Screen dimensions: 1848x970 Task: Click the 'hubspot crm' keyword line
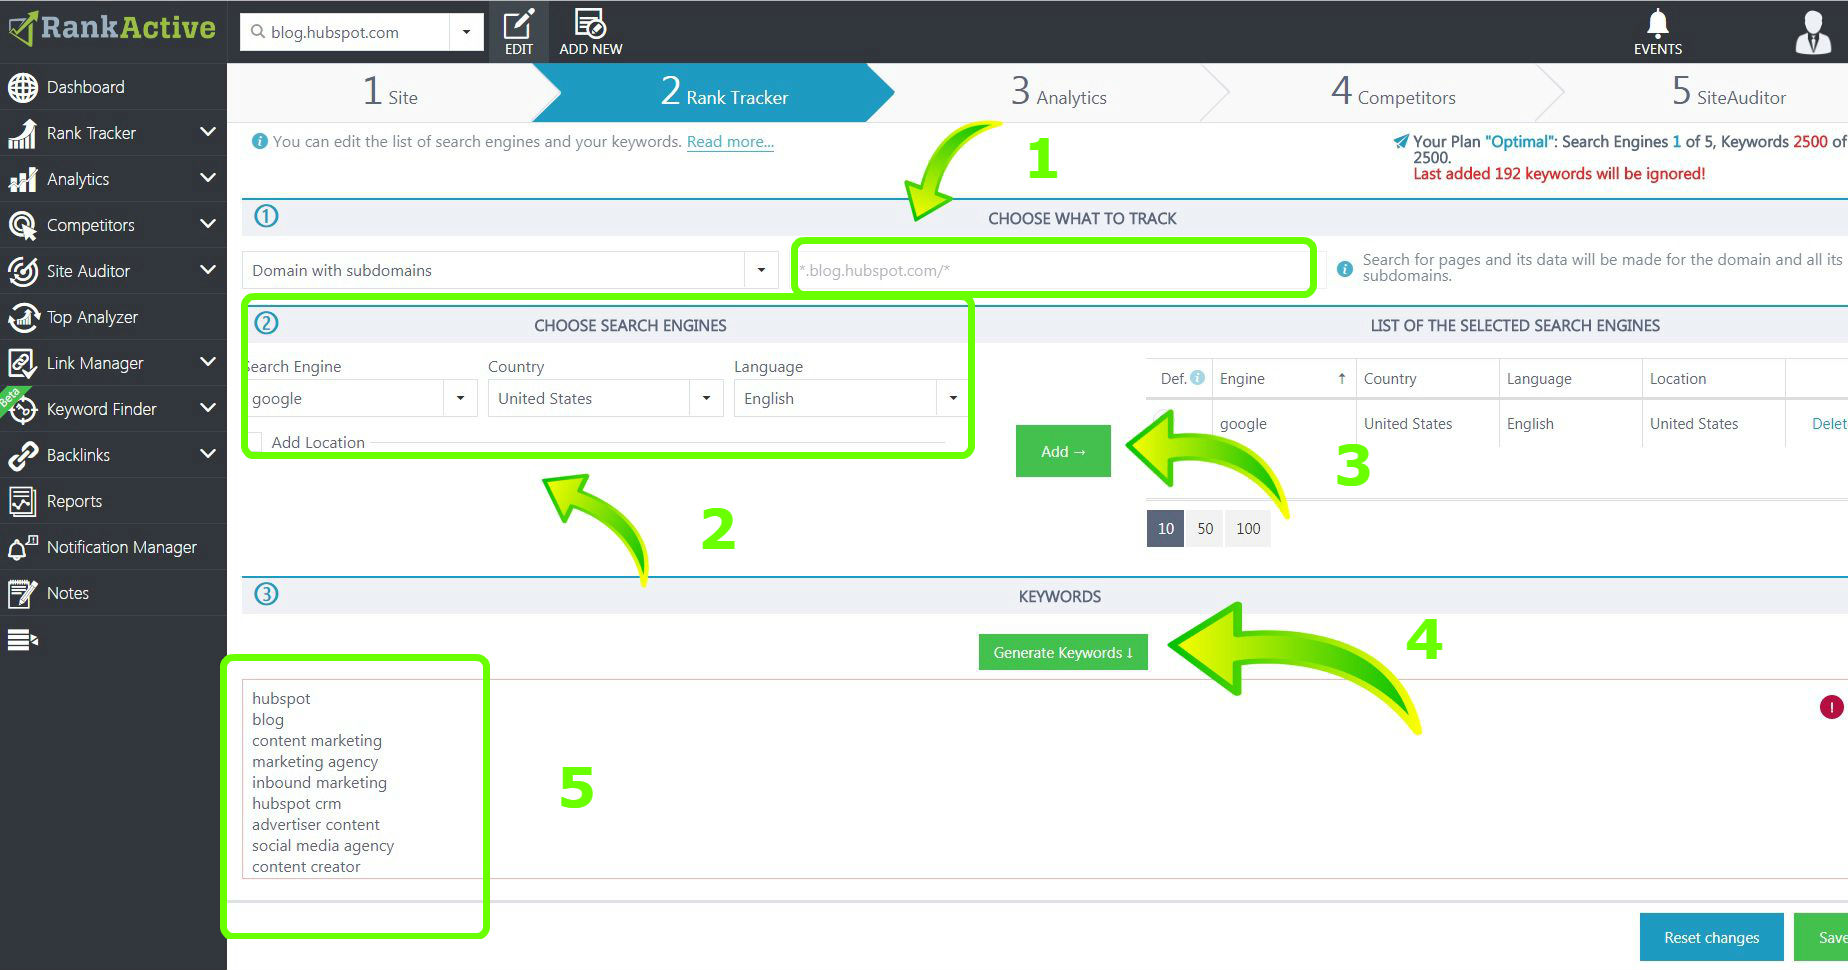pos(297,803)
